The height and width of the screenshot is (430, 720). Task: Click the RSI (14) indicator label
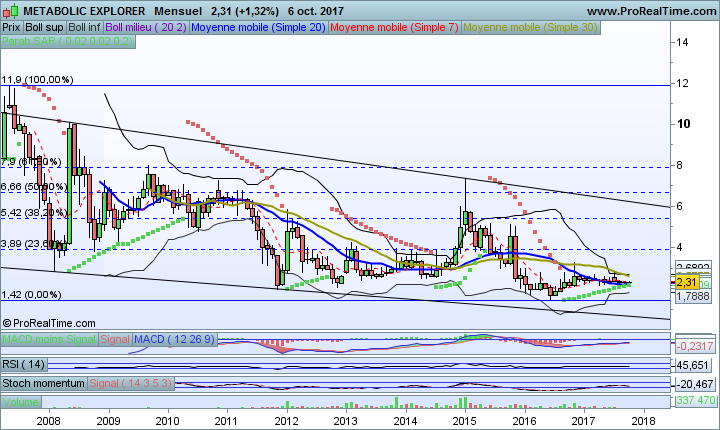tap(24, 365)
